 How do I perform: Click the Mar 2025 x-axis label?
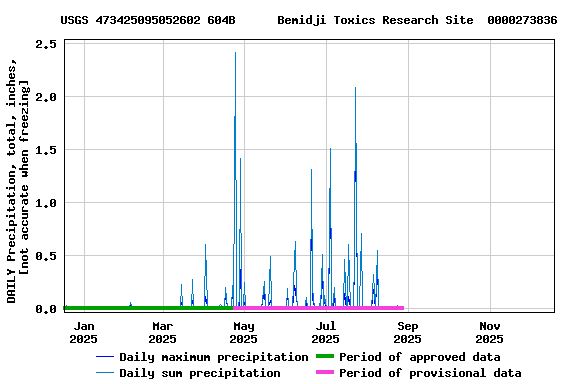pyautogui.click(x=163, y=333)
